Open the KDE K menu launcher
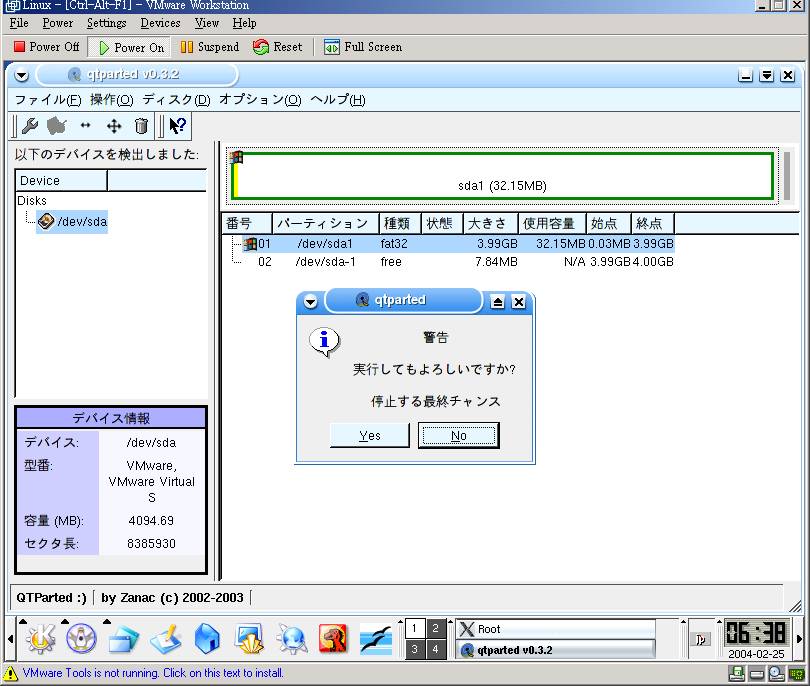This screenshot has width=810, height=686. tap(41, 638)
